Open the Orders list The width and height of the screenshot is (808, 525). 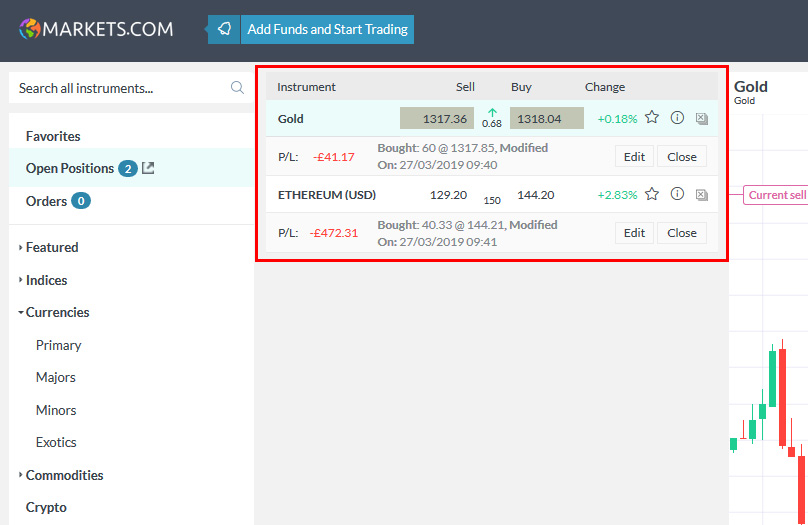coord(46,201)
